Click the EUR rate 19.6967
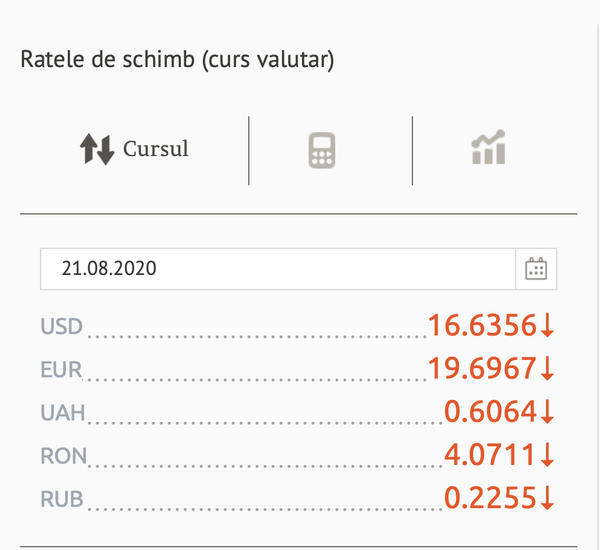The width and height of the screenshot is (600, 550). (482, 368)
